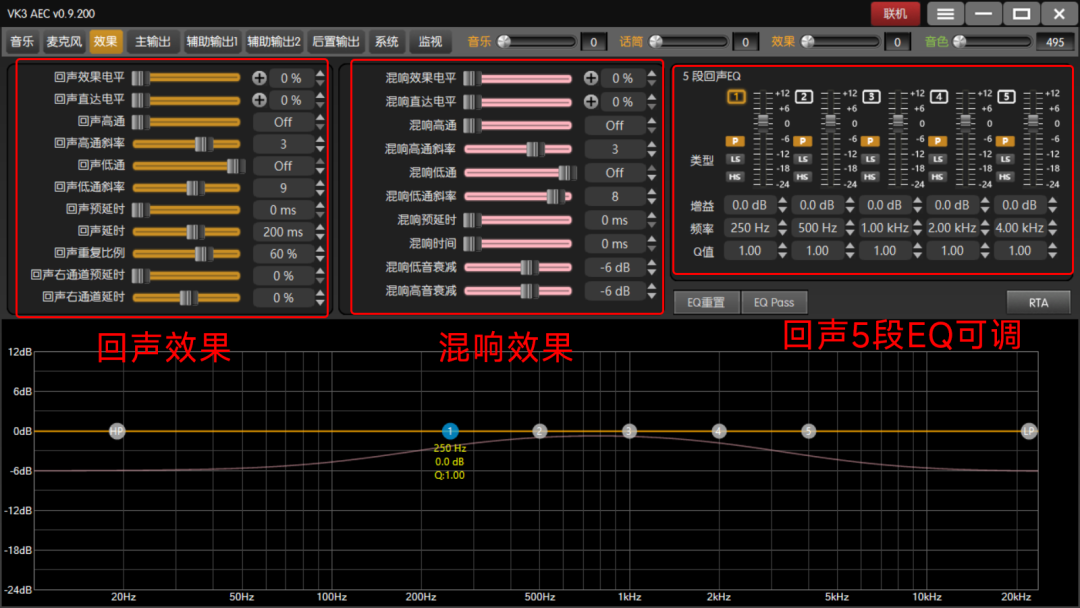The width and height of the screenshot is (1080, 608).
Task: Click the 效果 tab button
Action: click(105, 41)
